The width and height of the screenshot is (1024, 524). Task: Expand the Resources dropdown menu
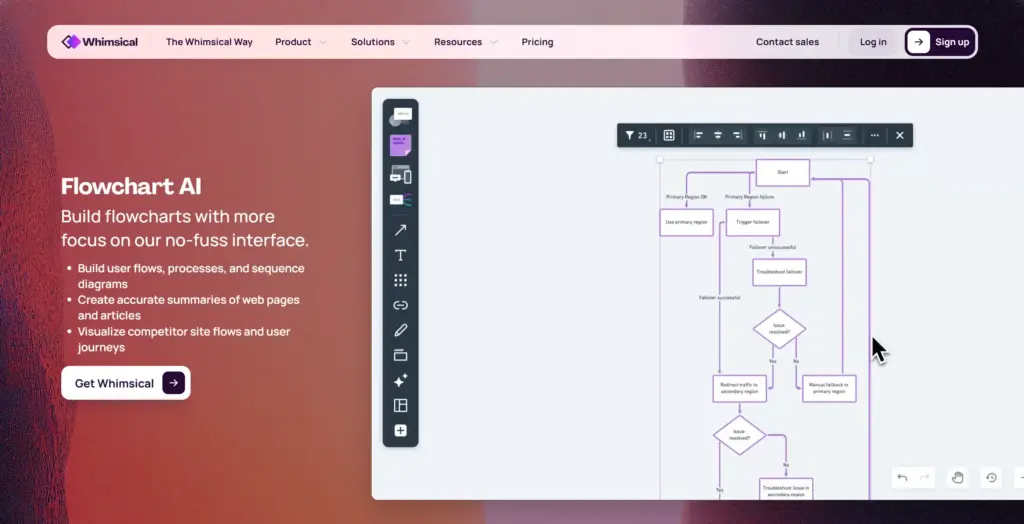click(465, 42)
